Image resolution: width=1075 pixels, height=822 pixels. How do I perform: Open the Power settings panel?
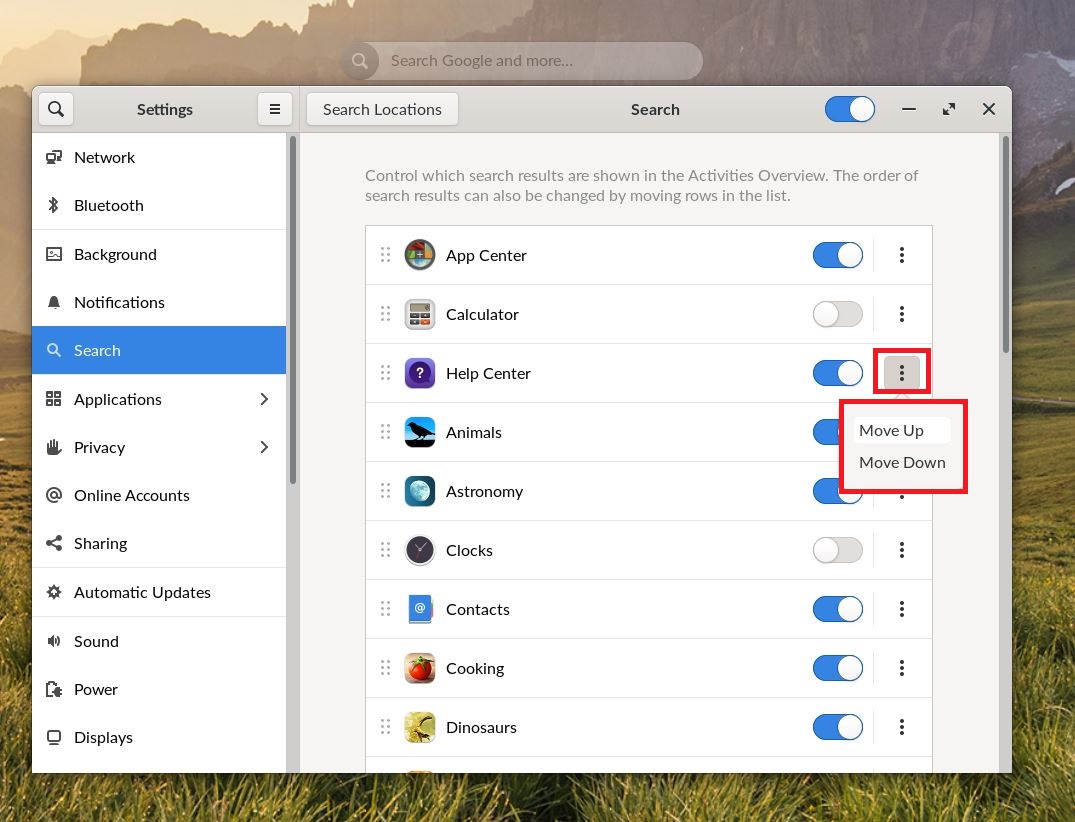pyautogui.click(x=159, y=689)
